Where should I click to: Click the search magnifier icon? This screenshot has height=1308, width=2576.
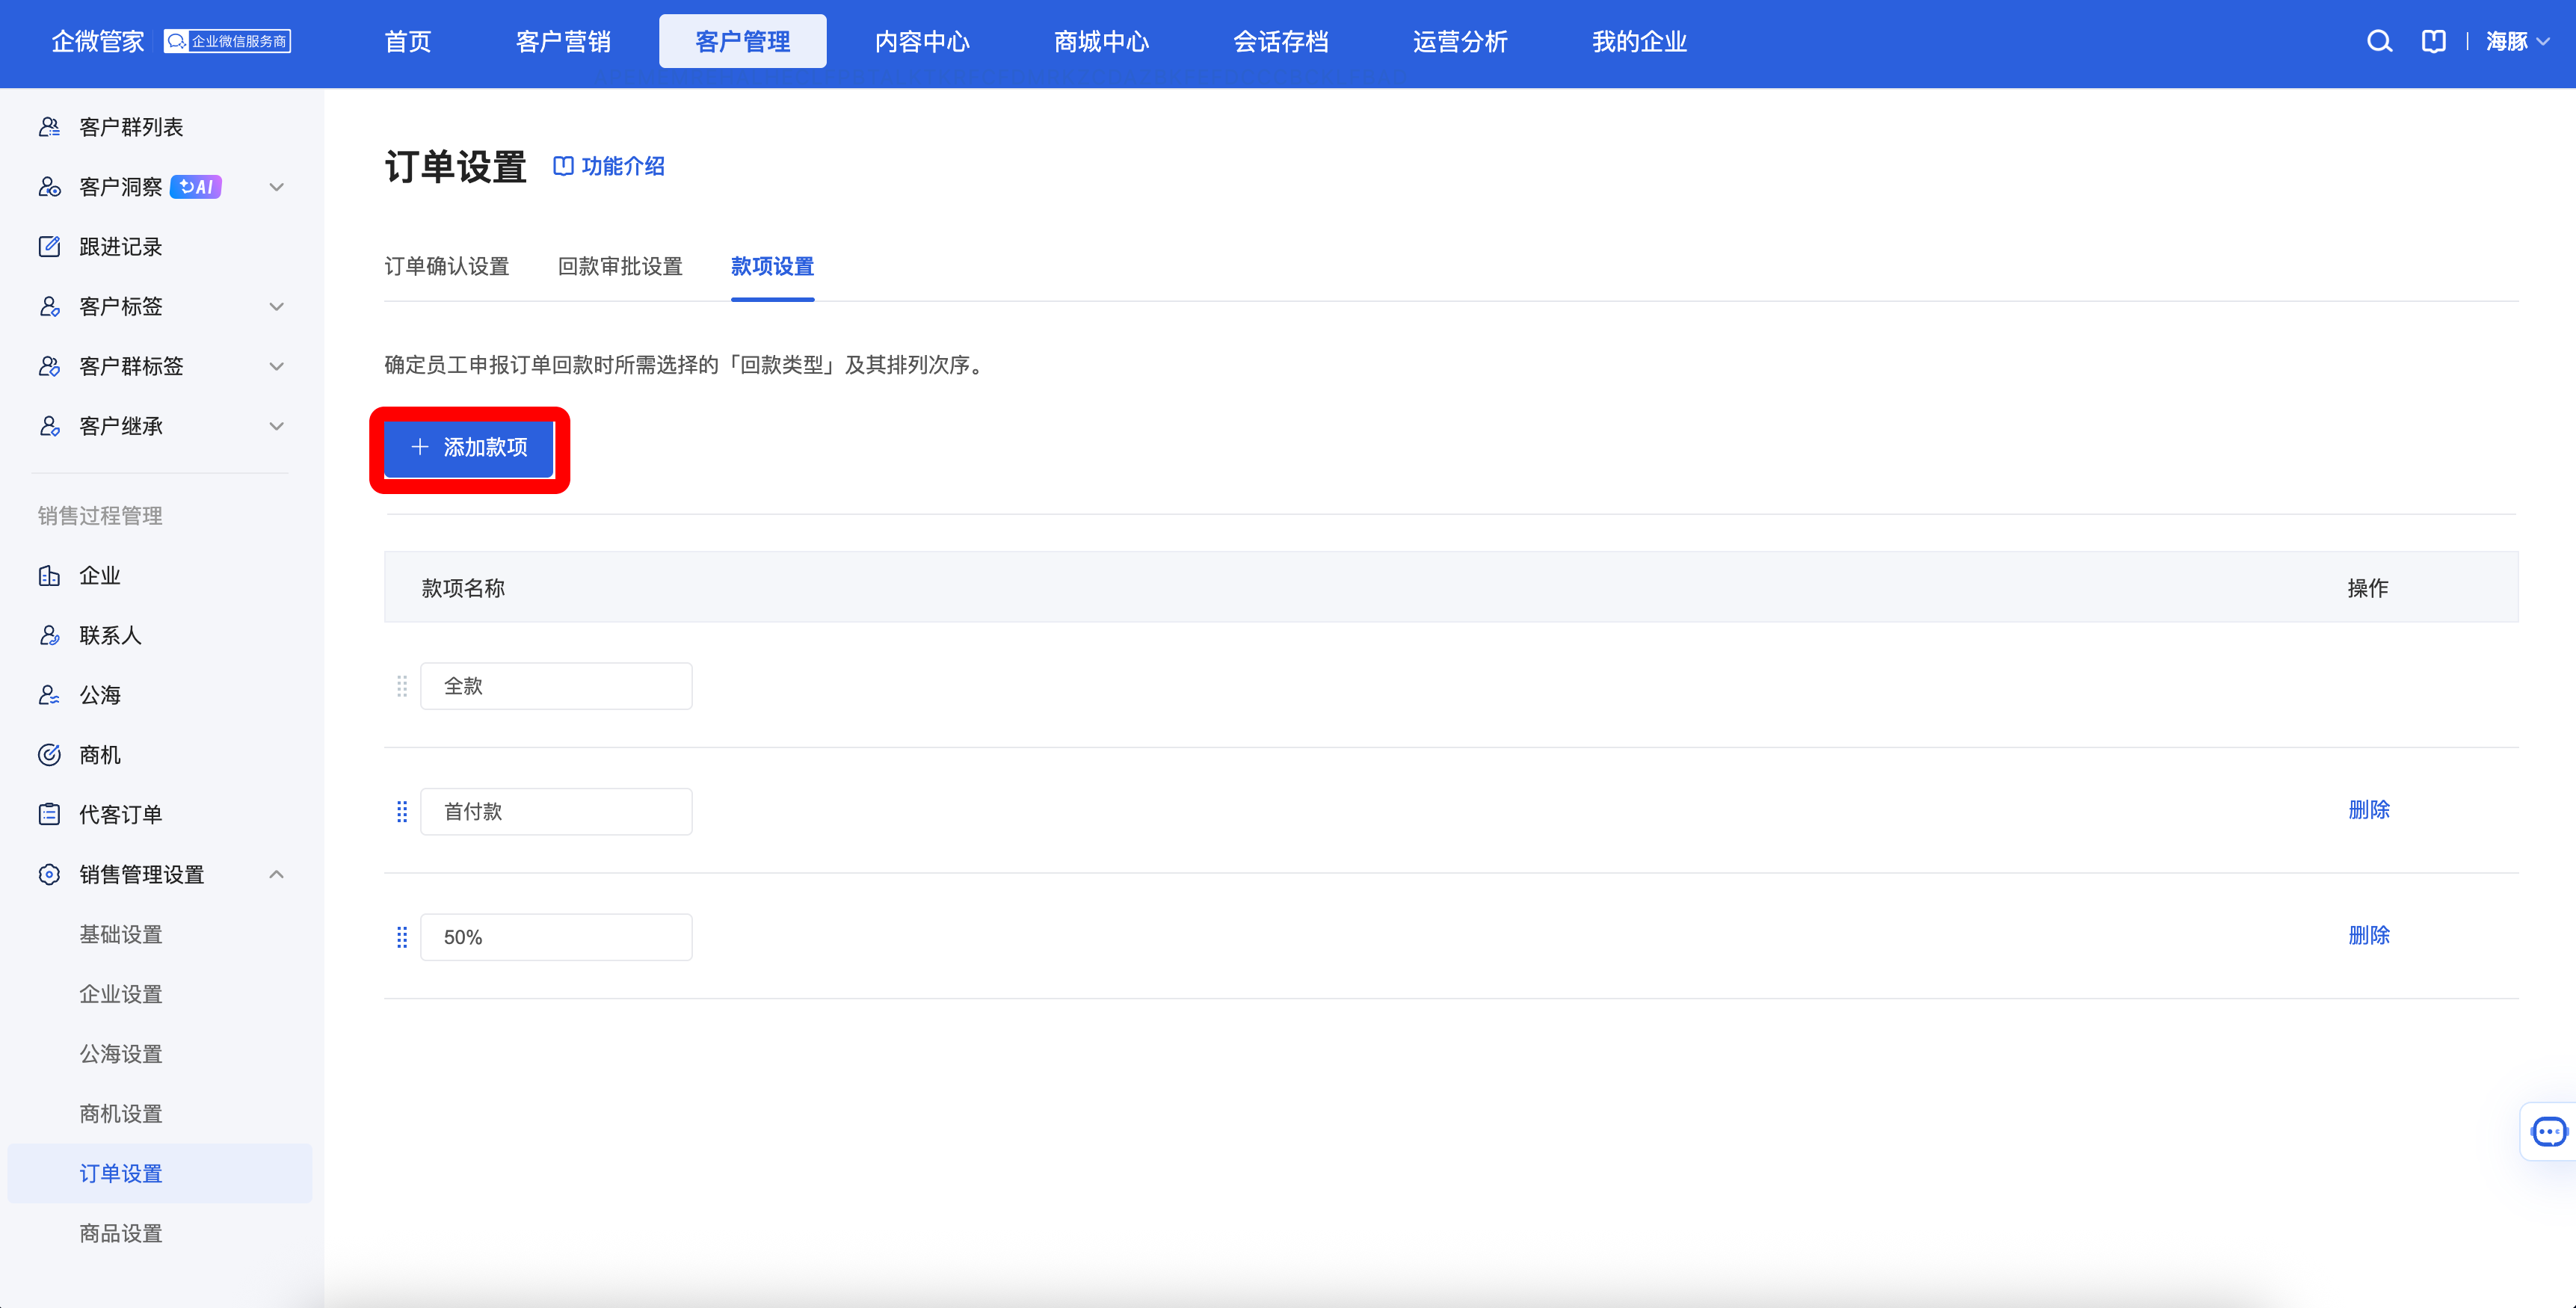coord(2379,41)
